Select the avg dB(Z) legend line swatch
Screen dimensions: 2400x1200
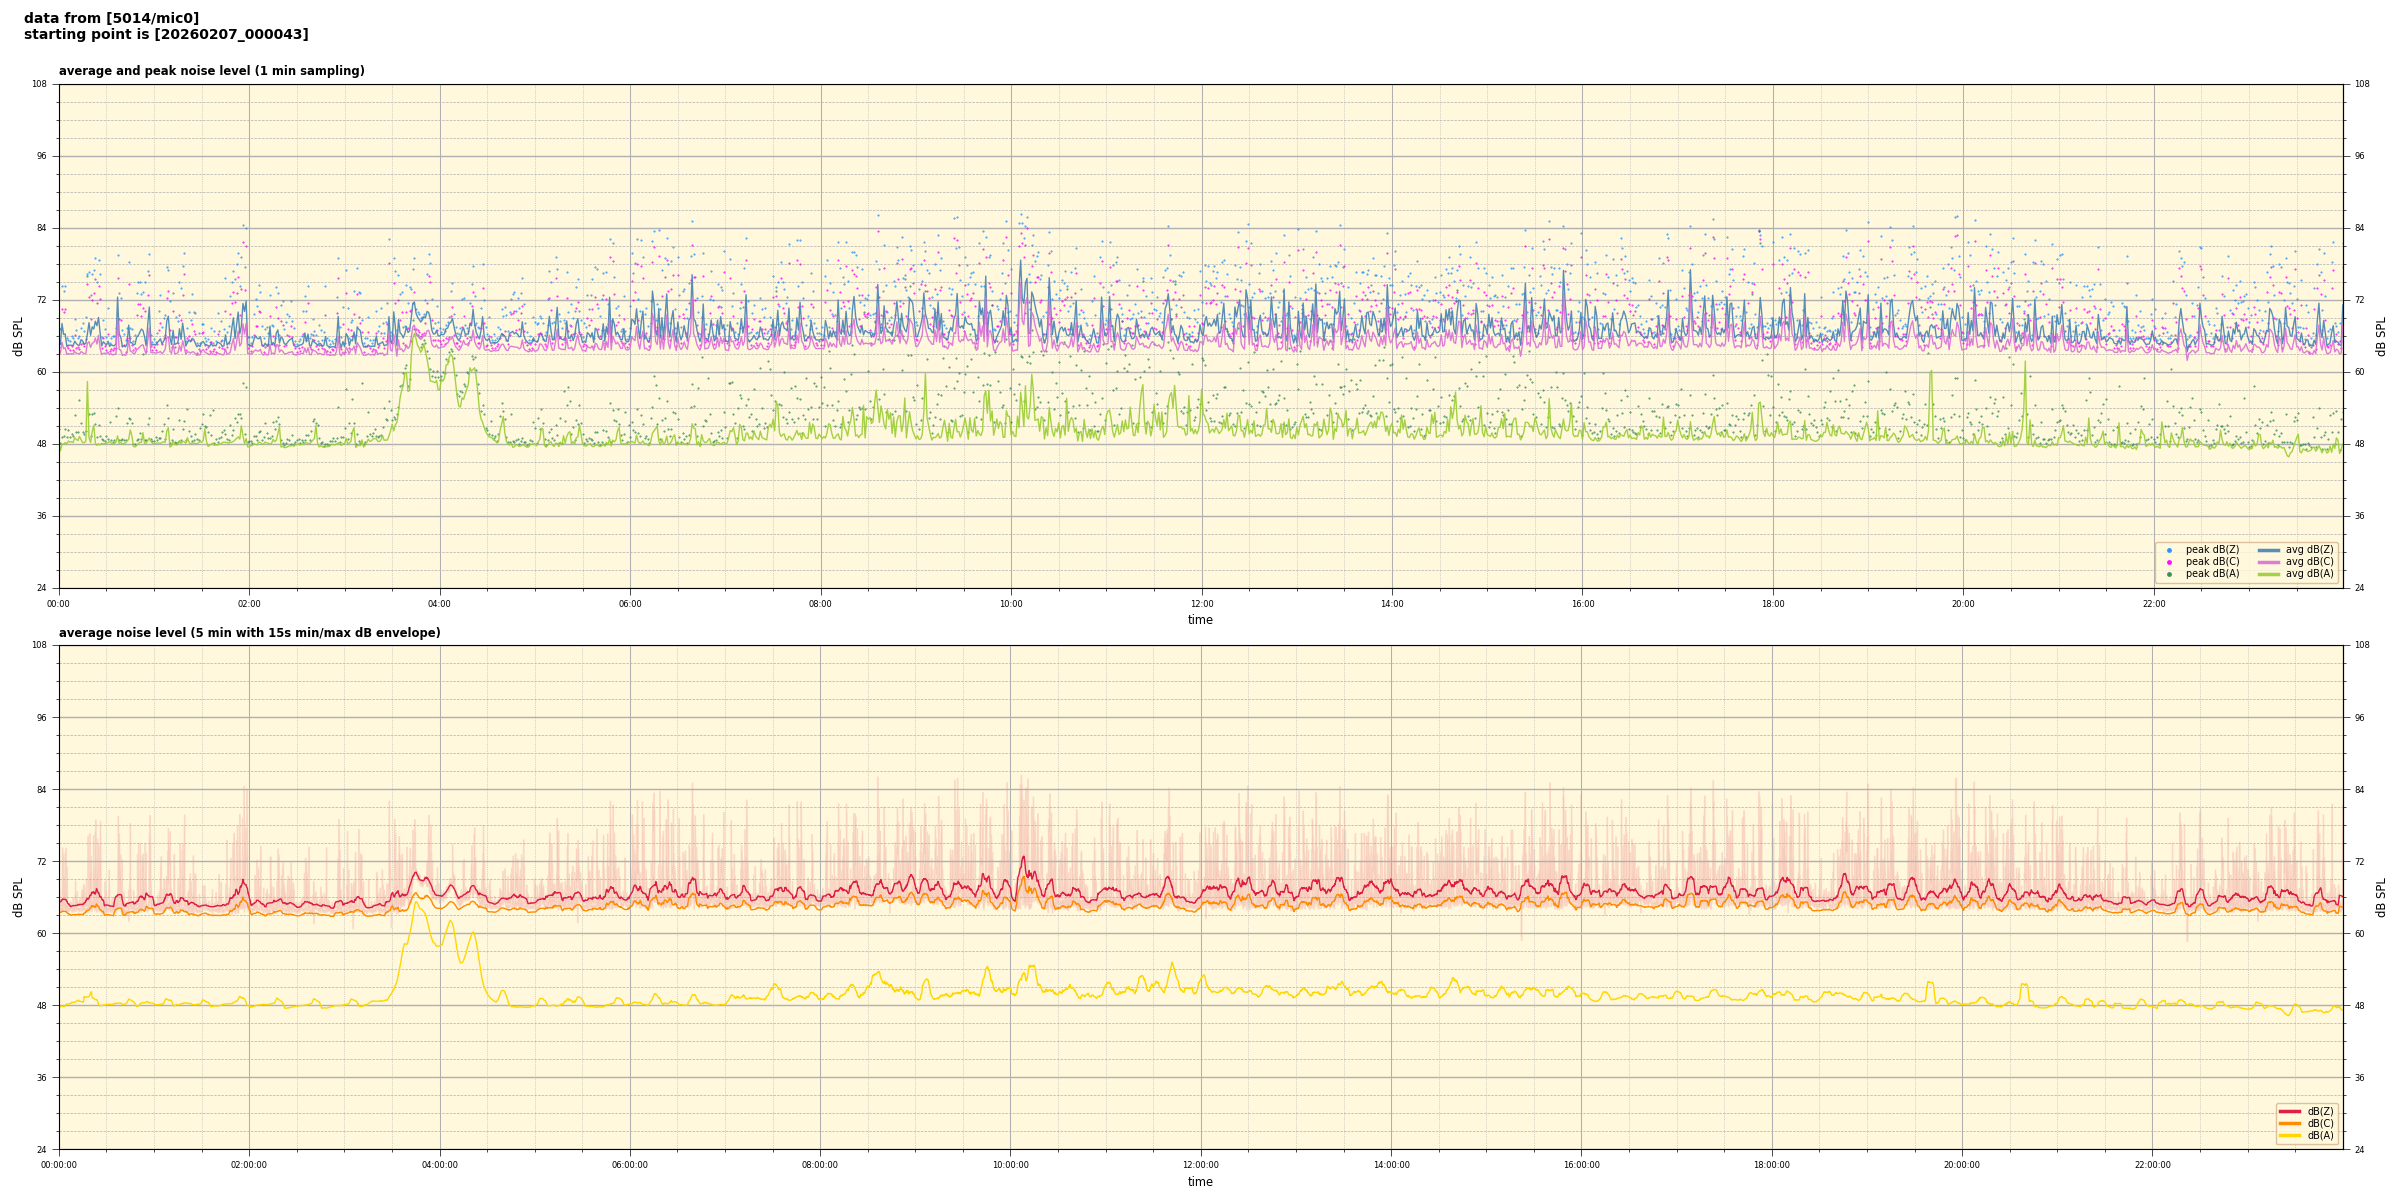click(2268, 550)
